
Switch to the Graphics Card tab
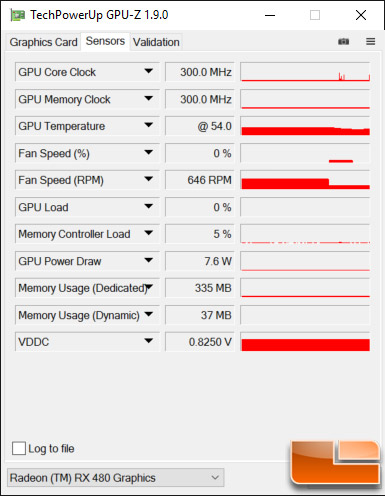(43, 42)
